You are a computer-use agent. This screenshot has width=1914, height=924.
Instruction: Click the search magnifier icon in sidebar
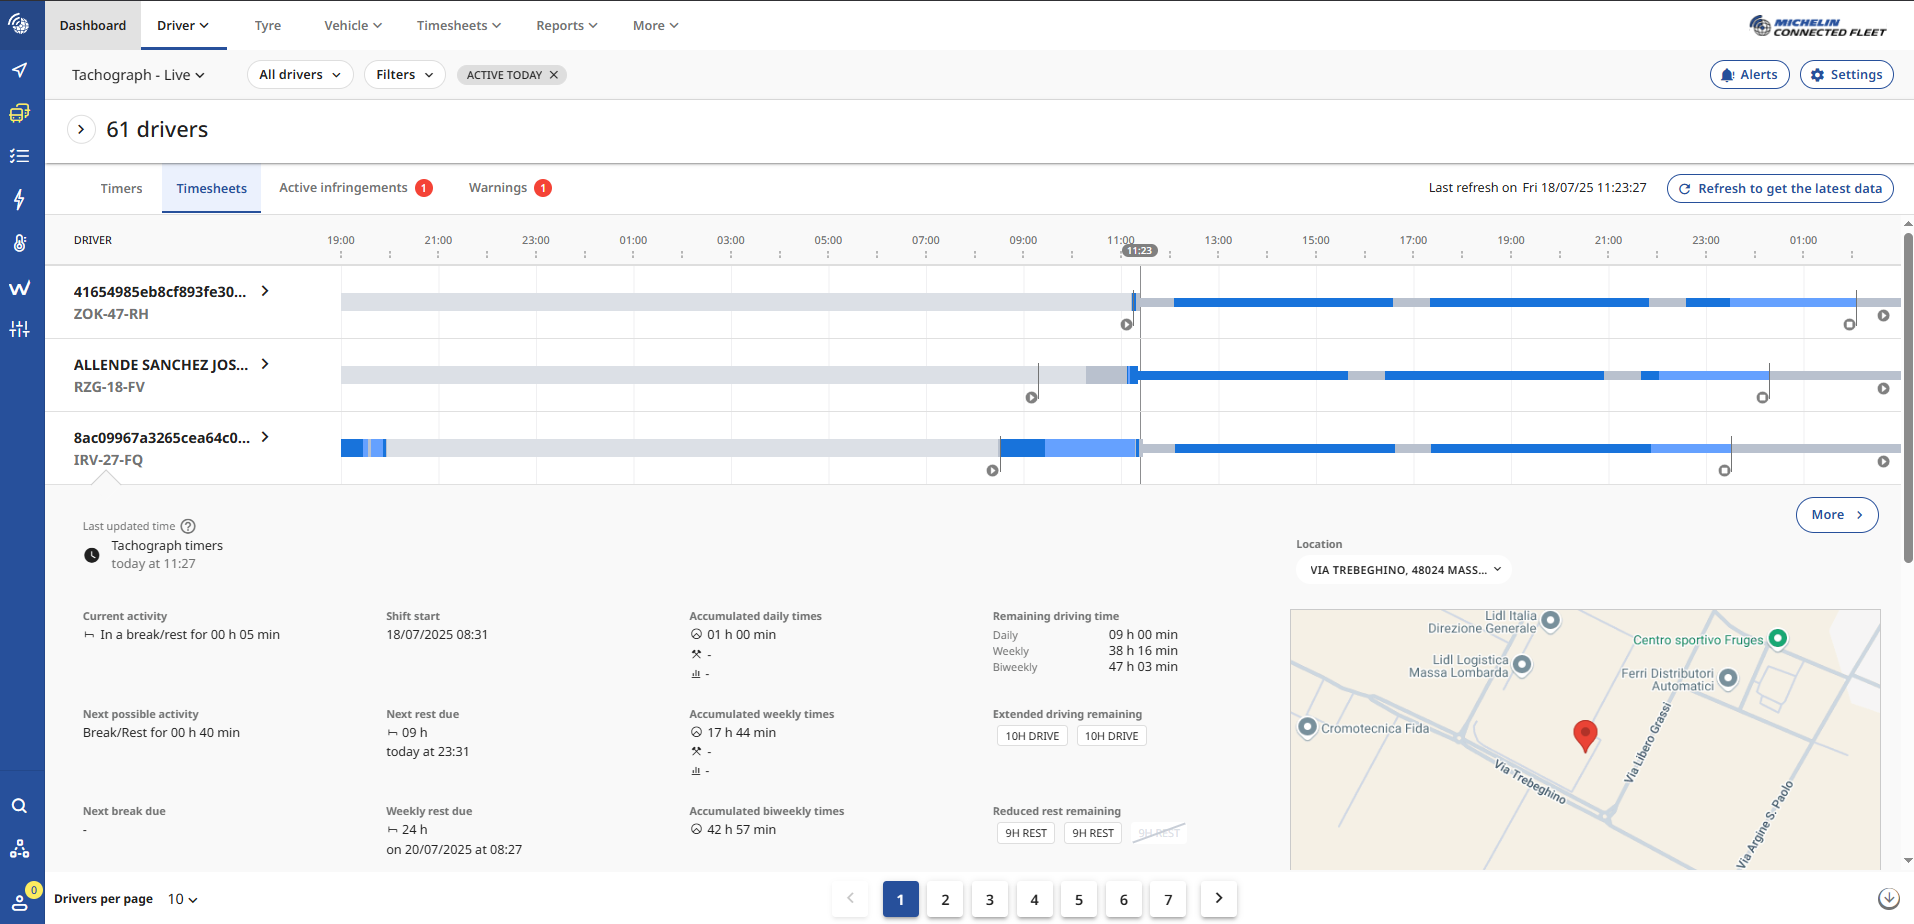(20, 806)
